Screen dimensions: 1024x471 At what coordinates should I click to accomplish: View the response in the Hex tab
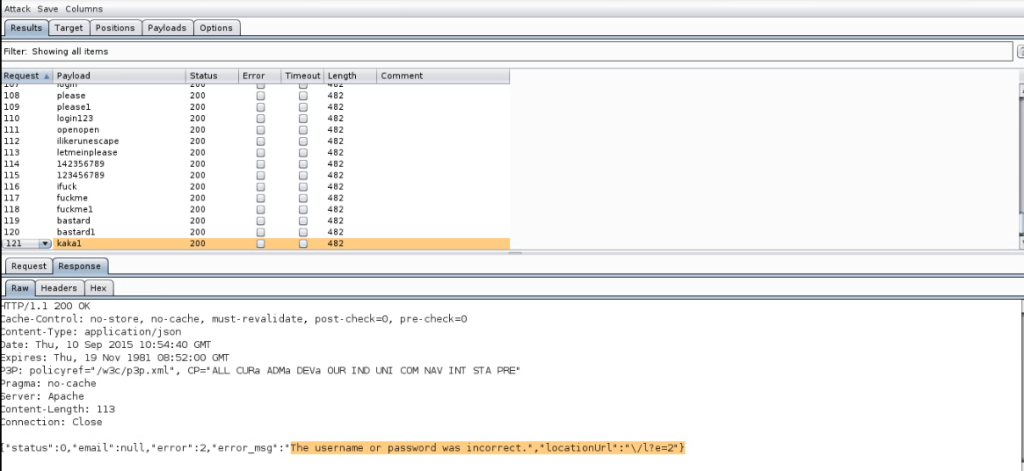tap(100, 288)
